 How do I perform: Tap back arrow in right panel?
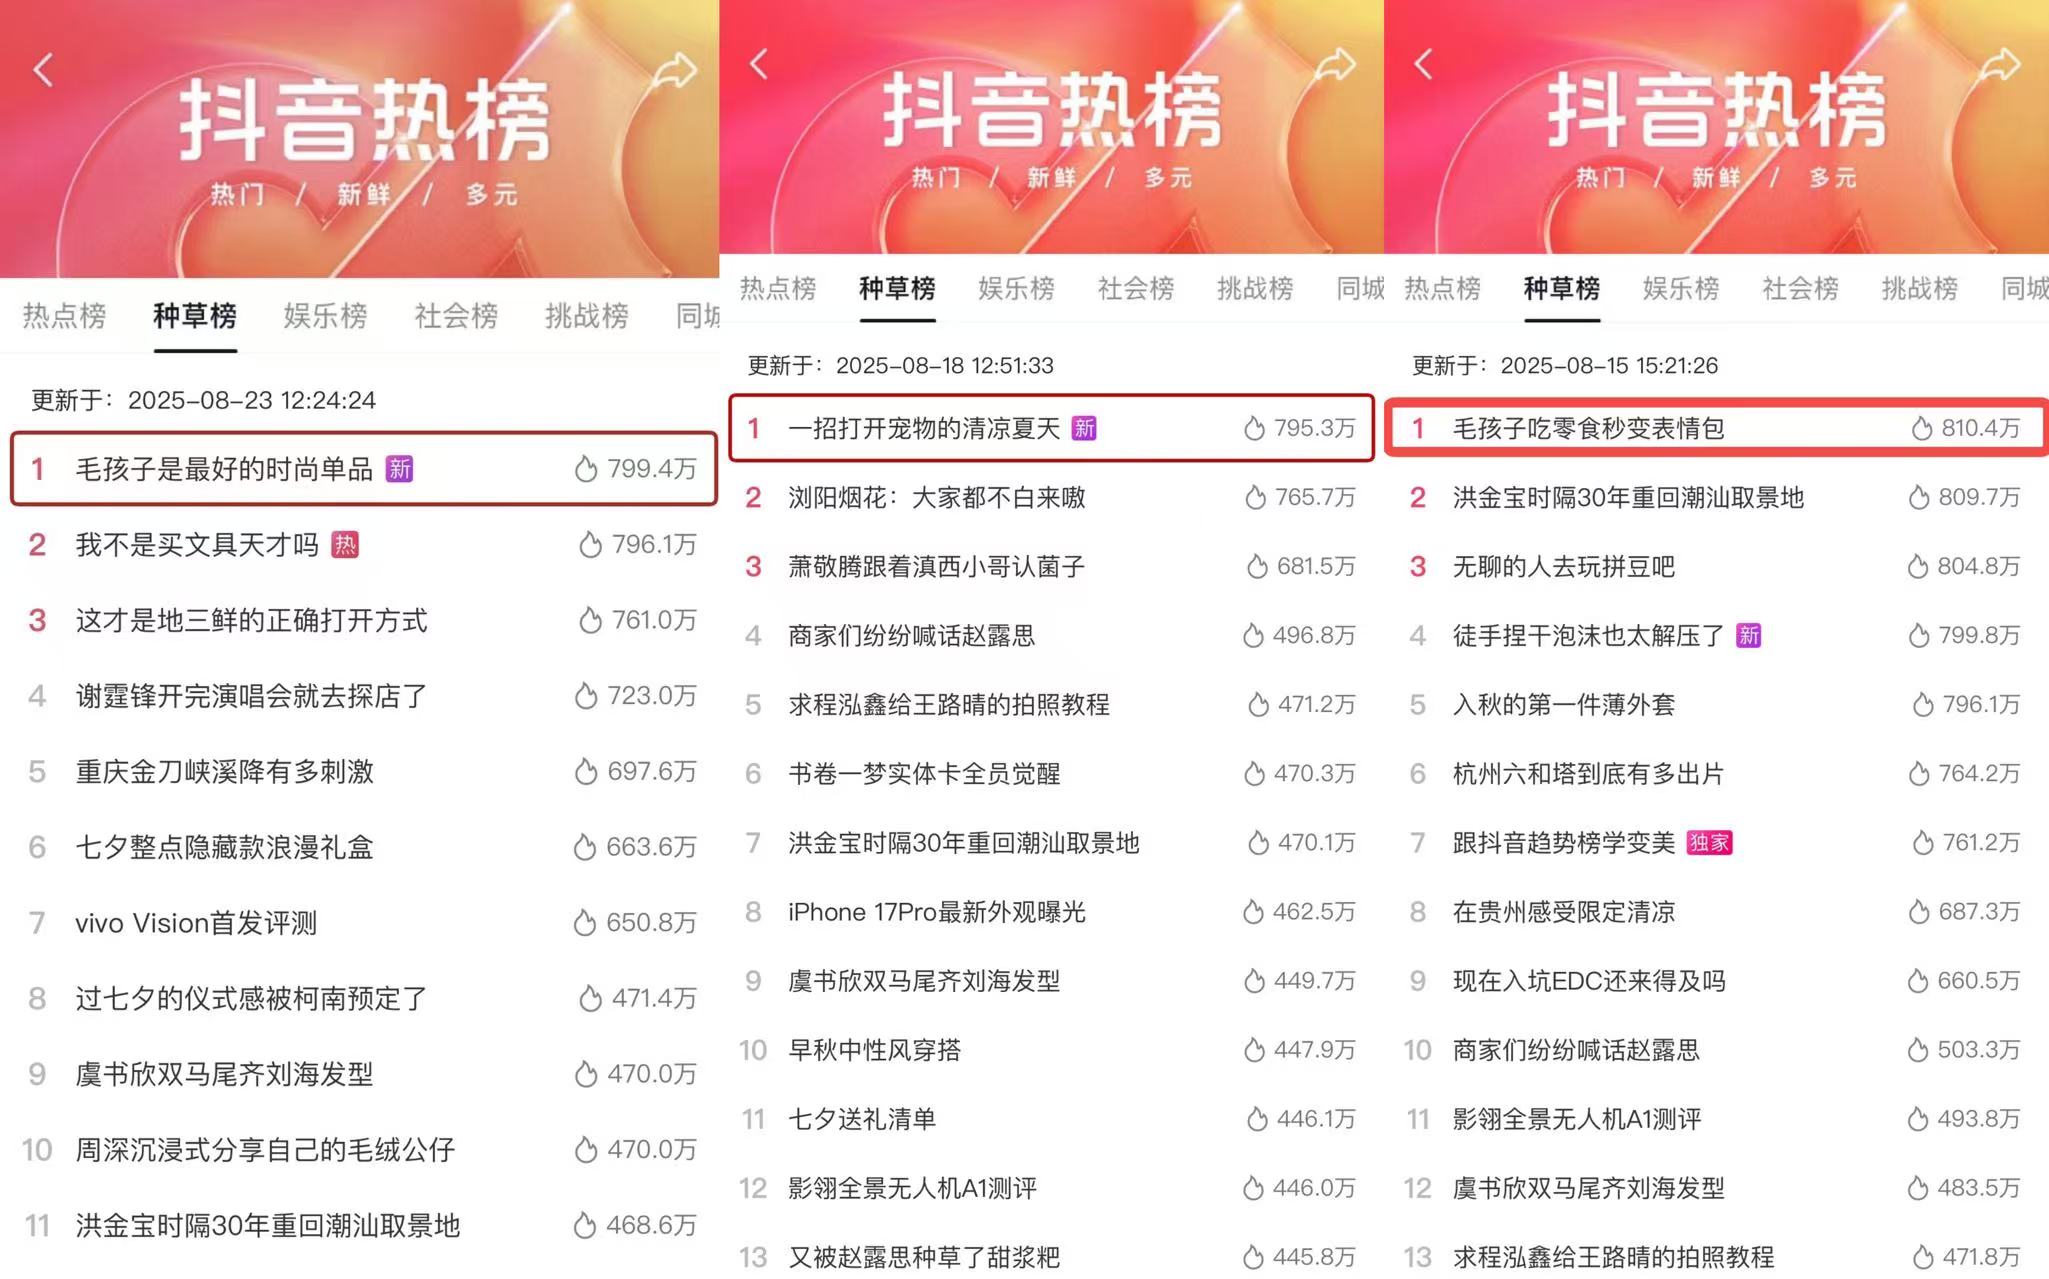click(x=1423, y=64)
